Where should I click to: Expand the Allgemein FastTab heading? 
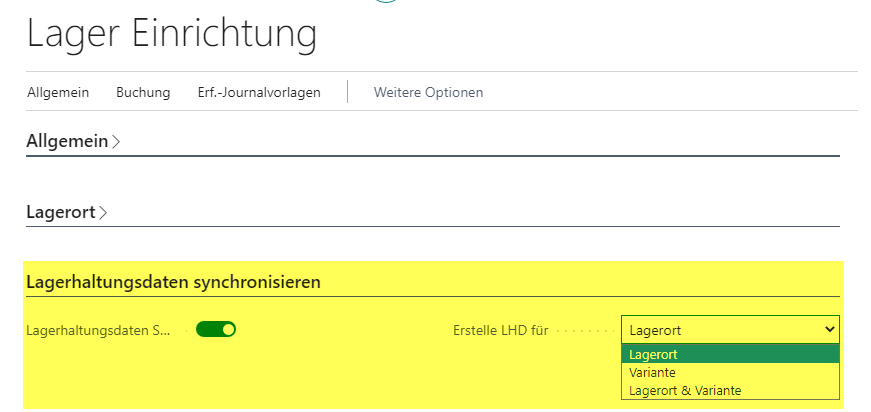tap(67, 142)
